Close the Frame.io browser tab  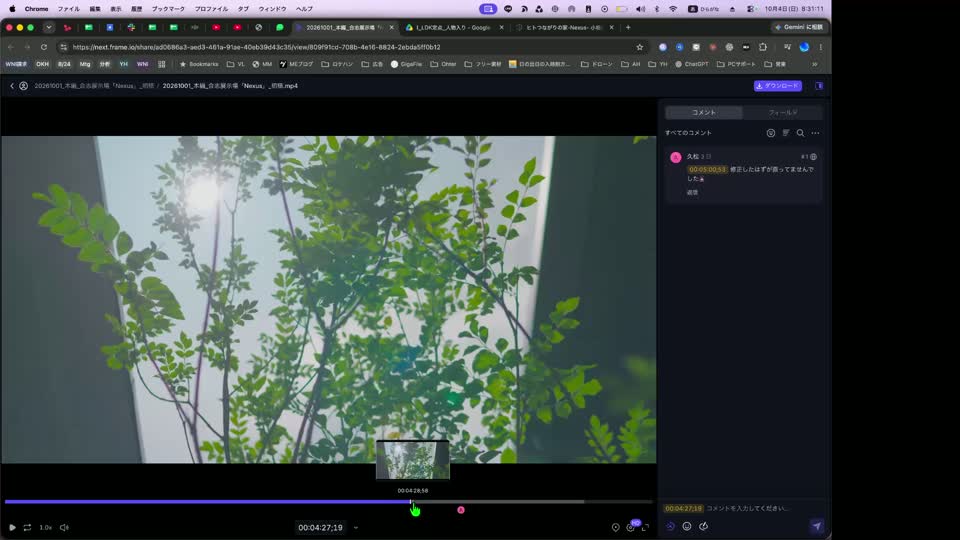(x=392, y=28)
